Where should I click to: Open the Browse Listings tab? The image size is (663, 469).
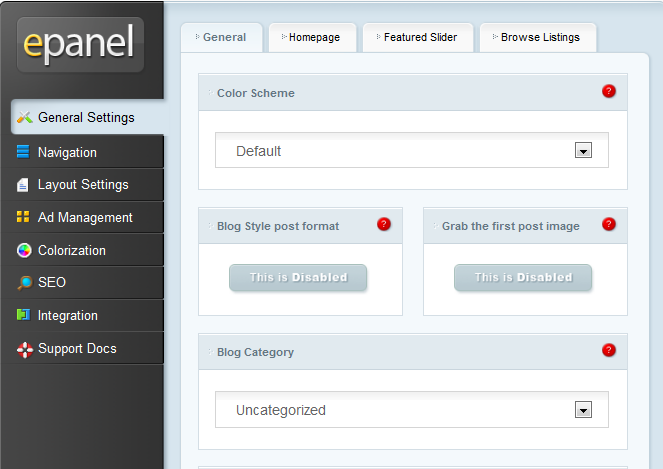point(538,38)
